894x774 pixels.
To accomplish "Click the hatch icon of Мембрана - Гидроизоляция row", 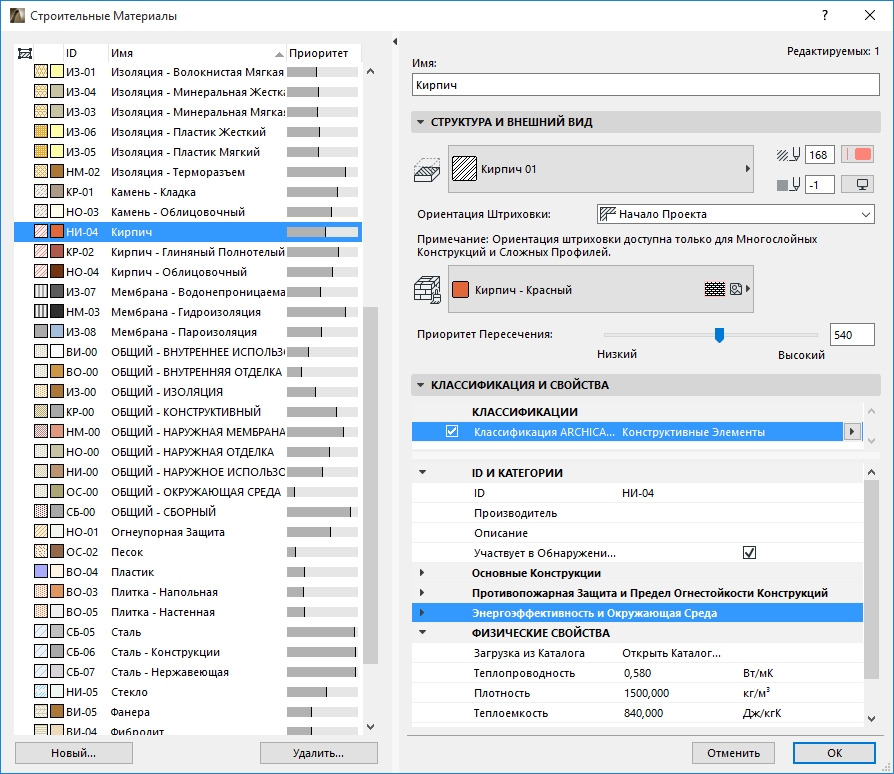I will tap(41, 312).
